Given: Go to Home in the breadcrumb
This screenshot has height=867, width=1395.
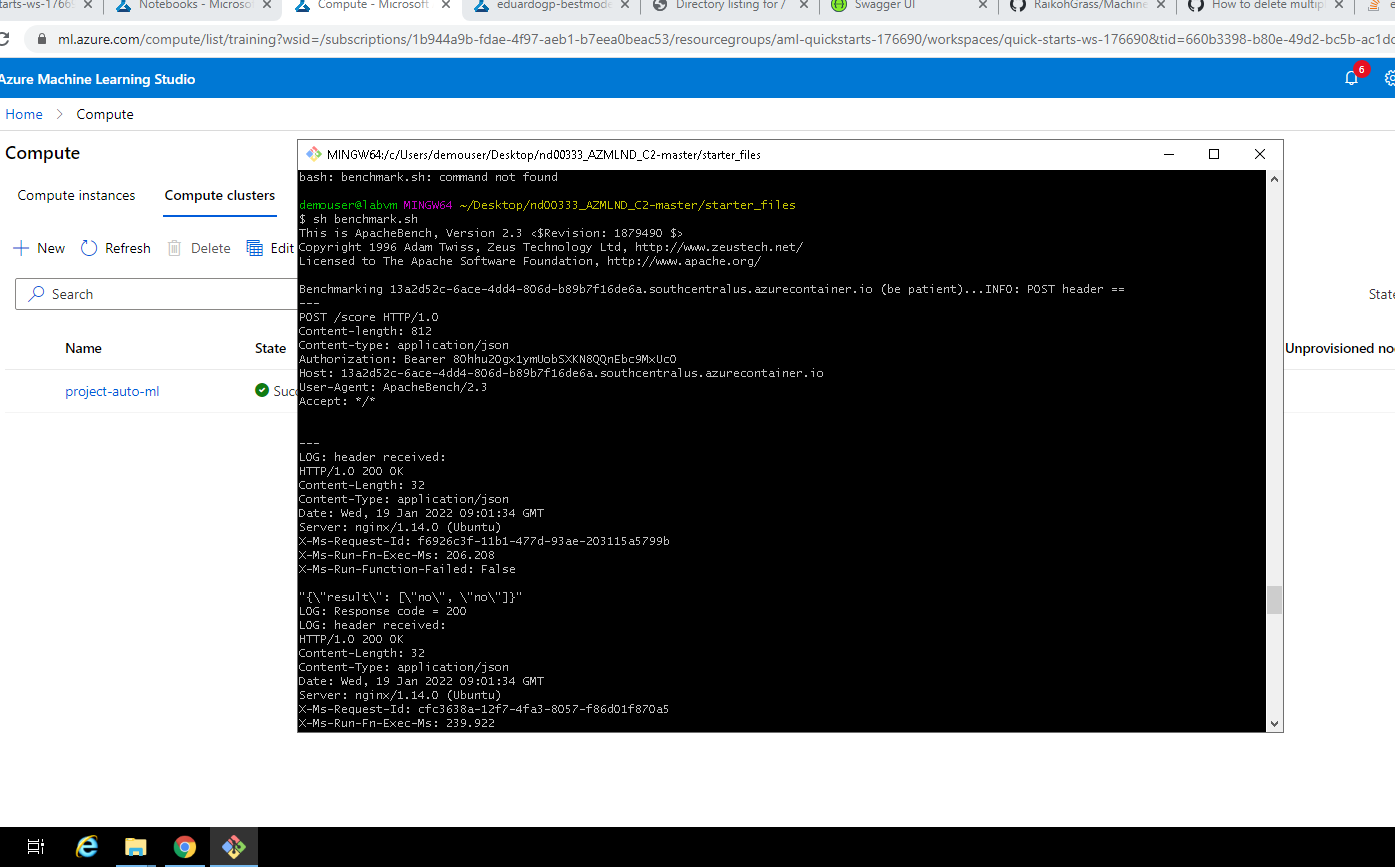Looking at the screenshot, I should click(x=24, y=114).
